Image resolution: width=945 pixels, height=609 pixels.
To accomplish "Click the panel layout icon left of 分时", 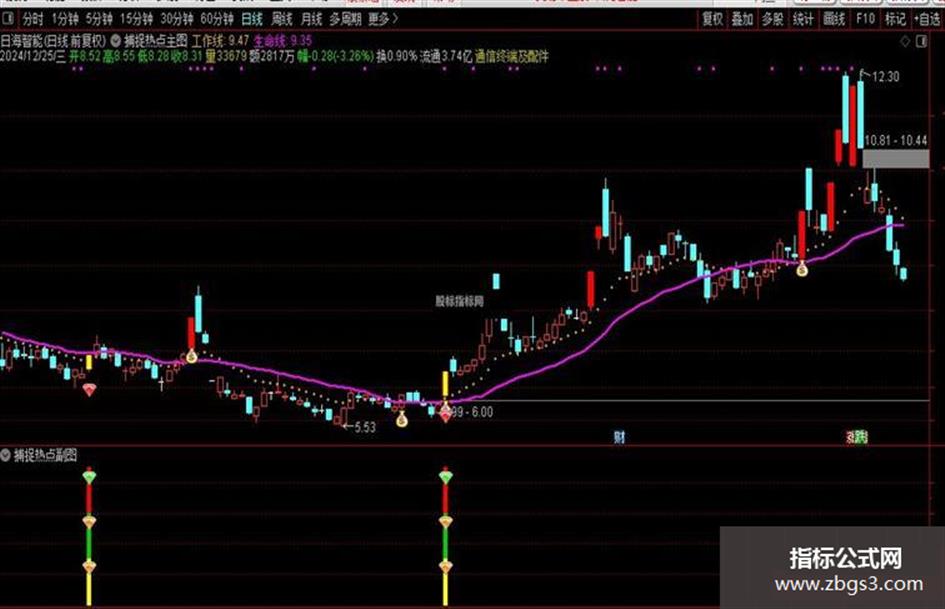I will [x=8, y=19].
